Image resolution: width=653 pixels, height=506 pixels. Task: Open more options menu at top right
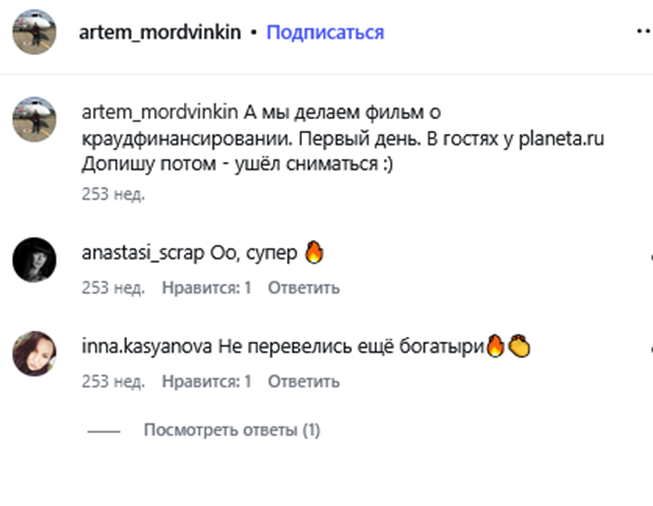point(643,31)
